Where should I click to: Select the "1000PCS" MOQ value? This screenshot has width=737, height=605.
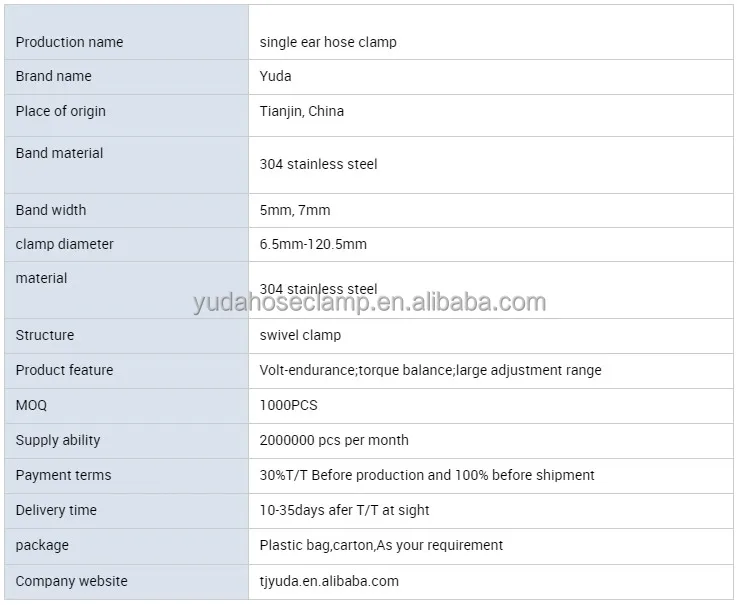click(x=289, y=405)
